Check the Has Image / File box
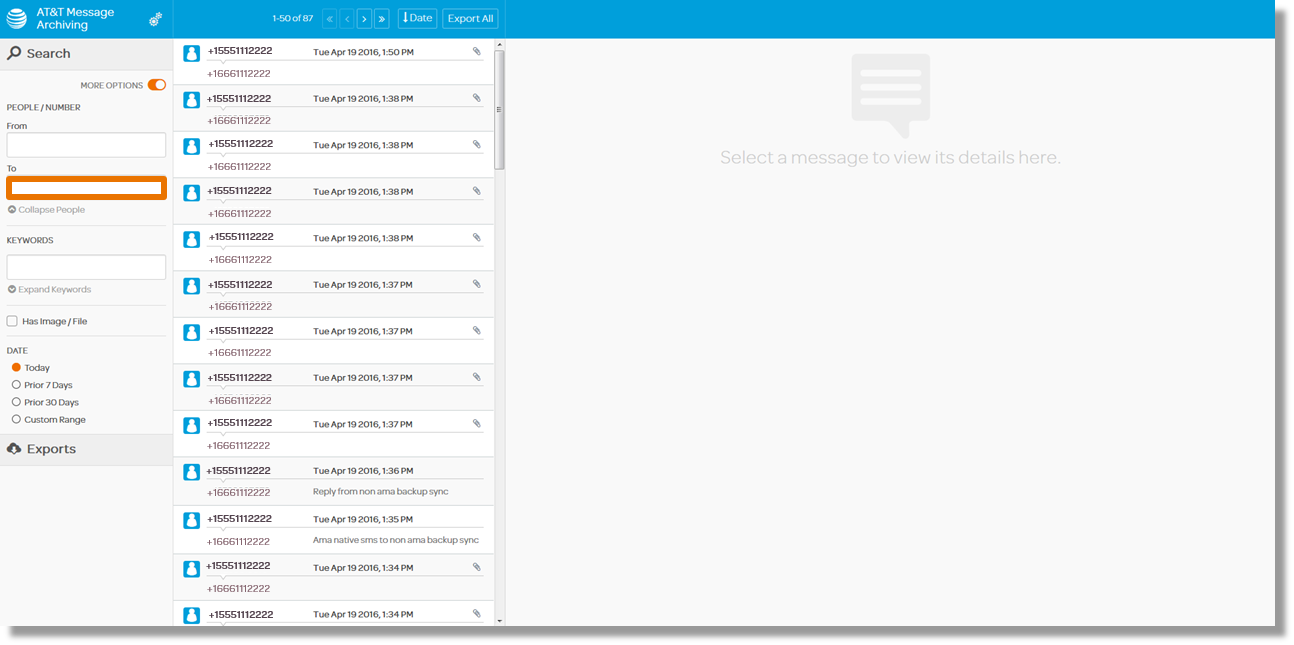Image resolution: width=1294 pixels, height=645 pixels. [12, 321]
